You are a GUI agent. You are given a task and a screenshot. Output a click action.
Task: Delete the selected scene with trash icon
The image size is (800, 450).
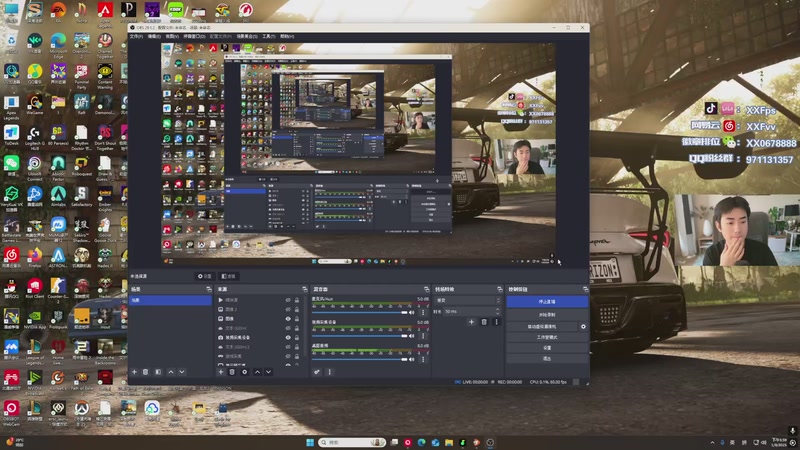pos(145,372)
